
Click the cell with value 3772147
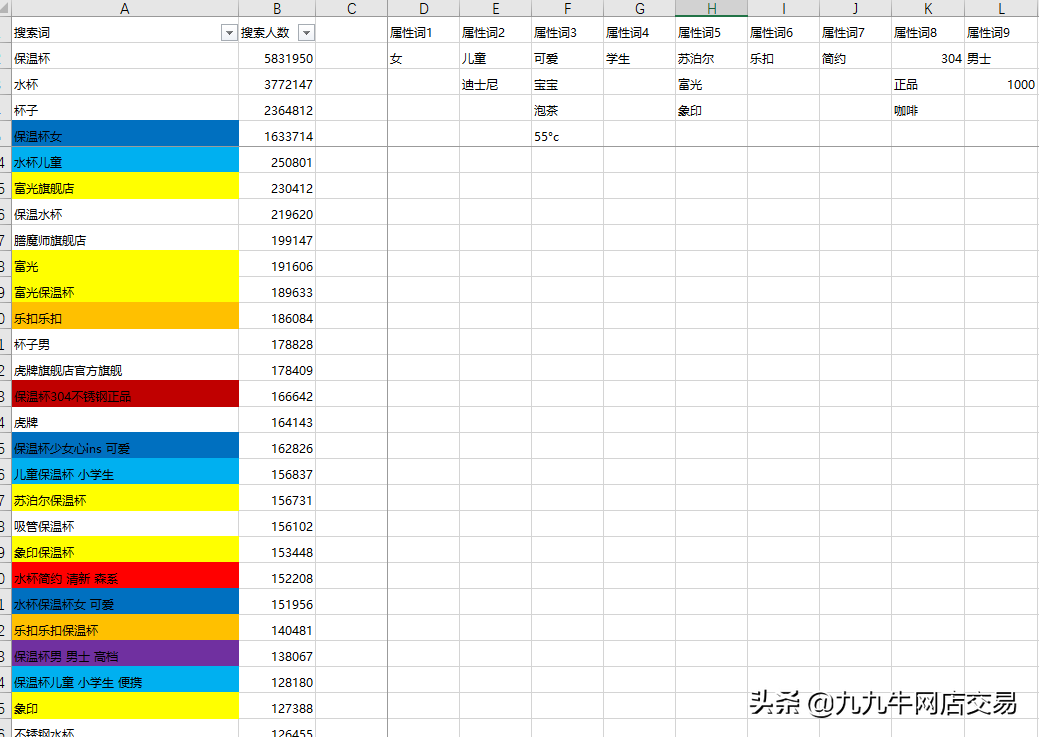pyautogui.click(x=277, y=84)
